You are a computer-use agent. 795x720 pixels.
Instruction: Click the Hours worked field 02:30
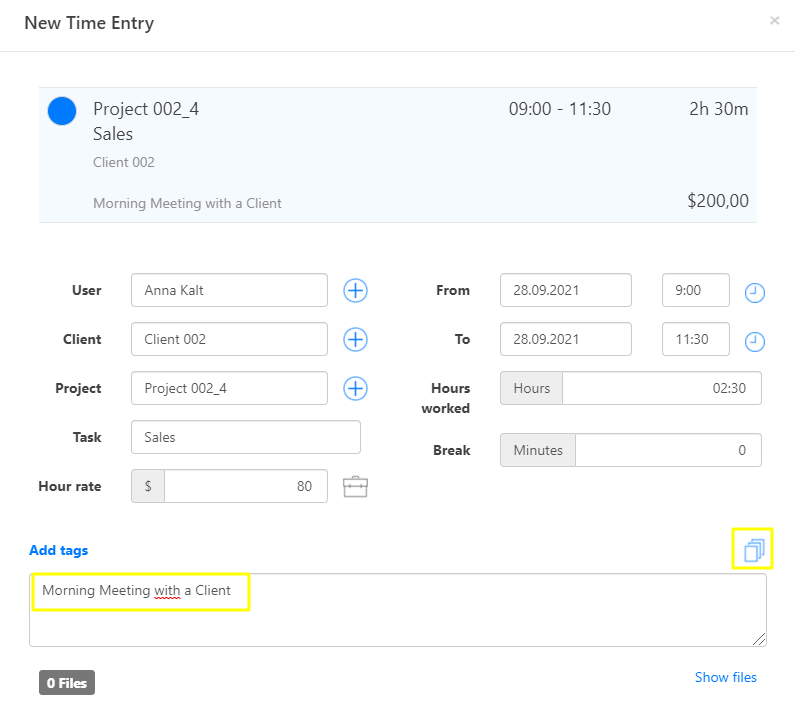coord(661,388)
